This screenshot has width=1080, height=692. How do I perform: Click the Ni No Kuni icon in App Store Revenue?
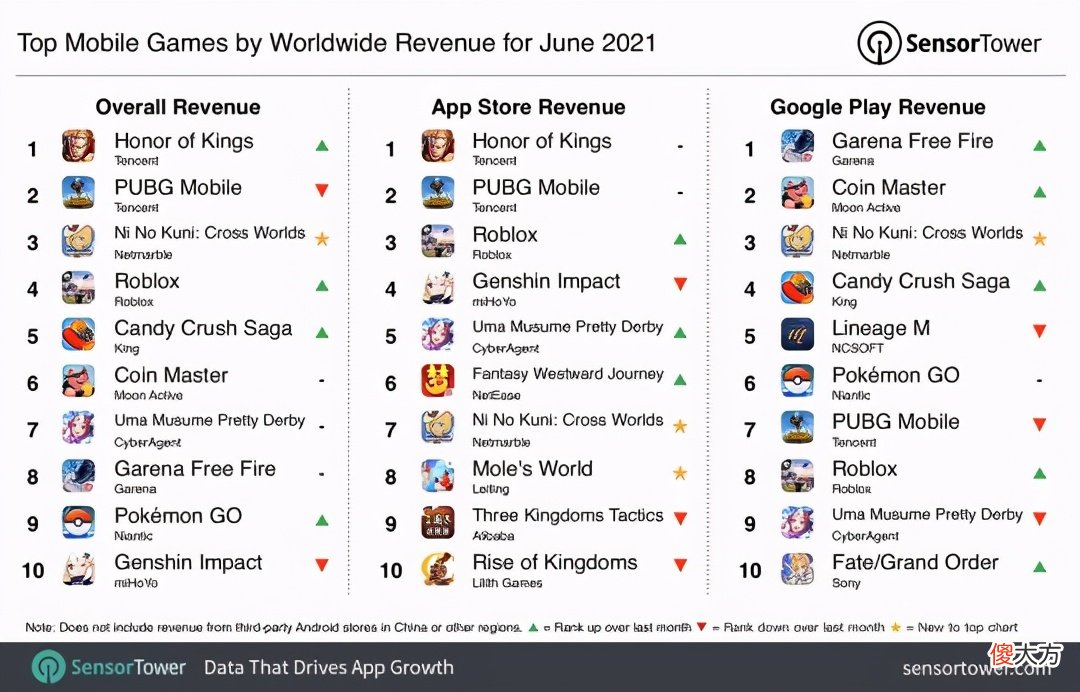pyautogui.click(x=437, y=428)
